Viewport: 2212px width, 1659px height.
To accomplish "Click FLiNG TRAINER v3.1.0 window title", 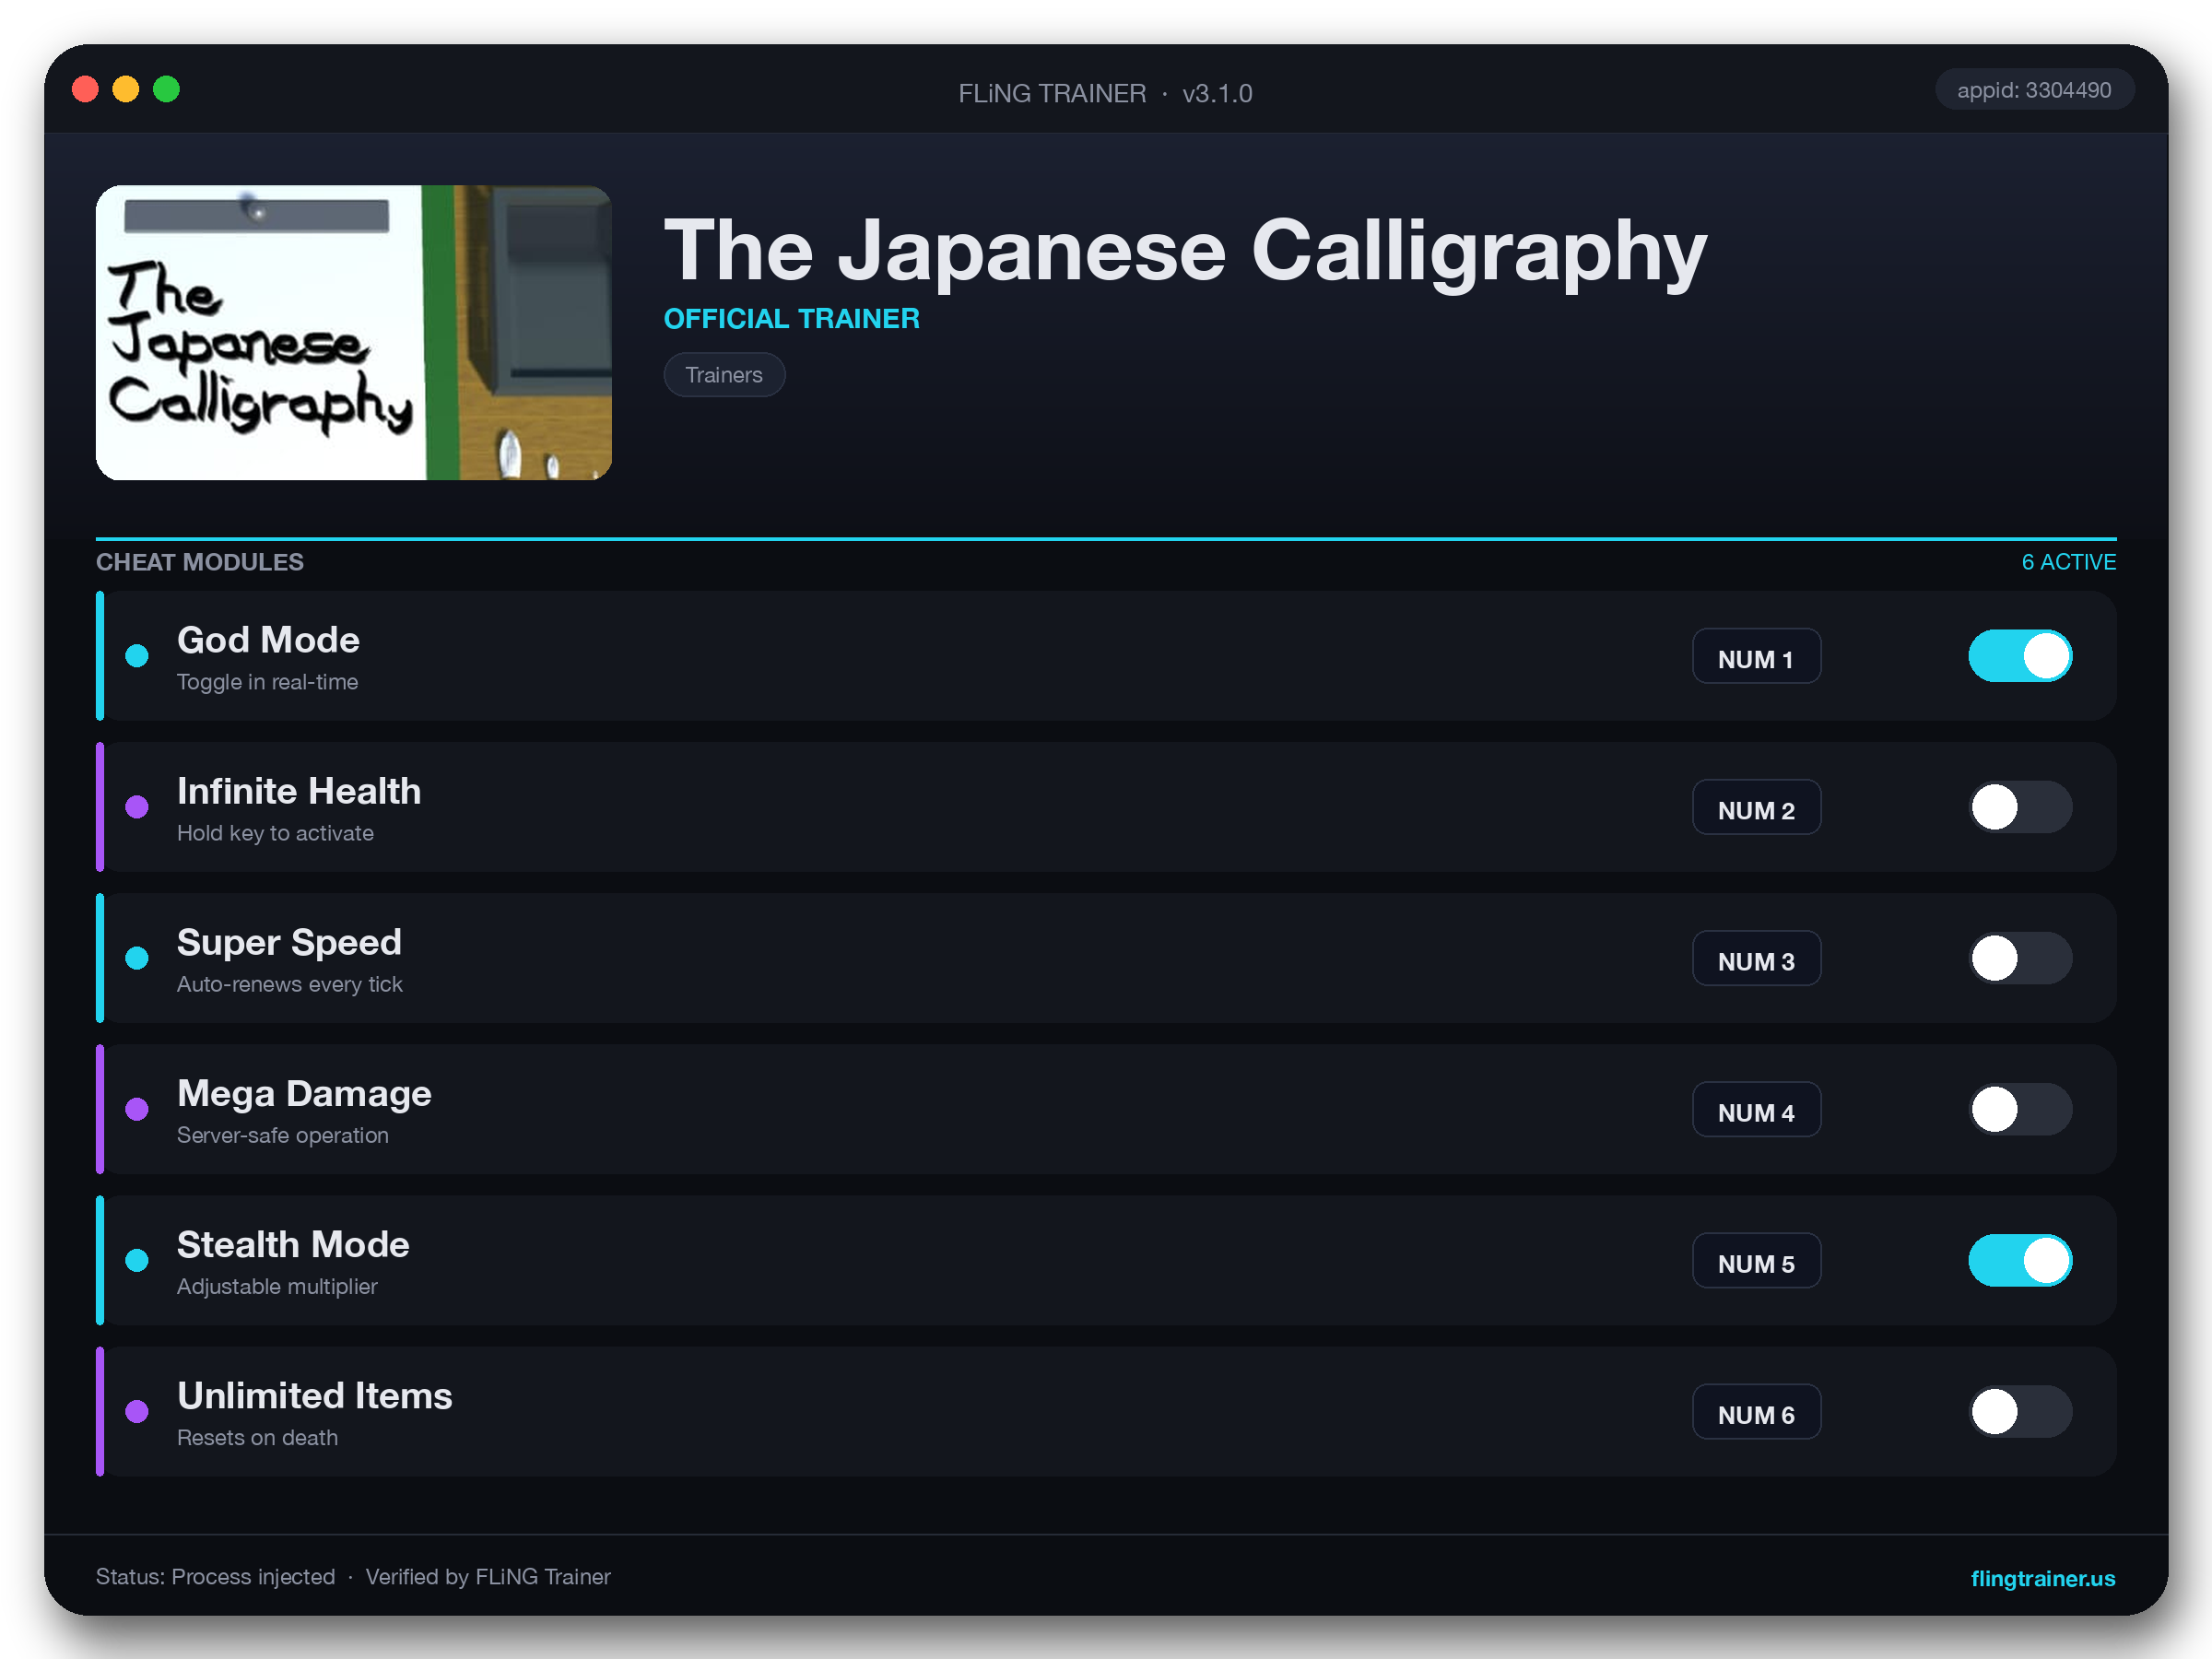I will point(1105,93).
